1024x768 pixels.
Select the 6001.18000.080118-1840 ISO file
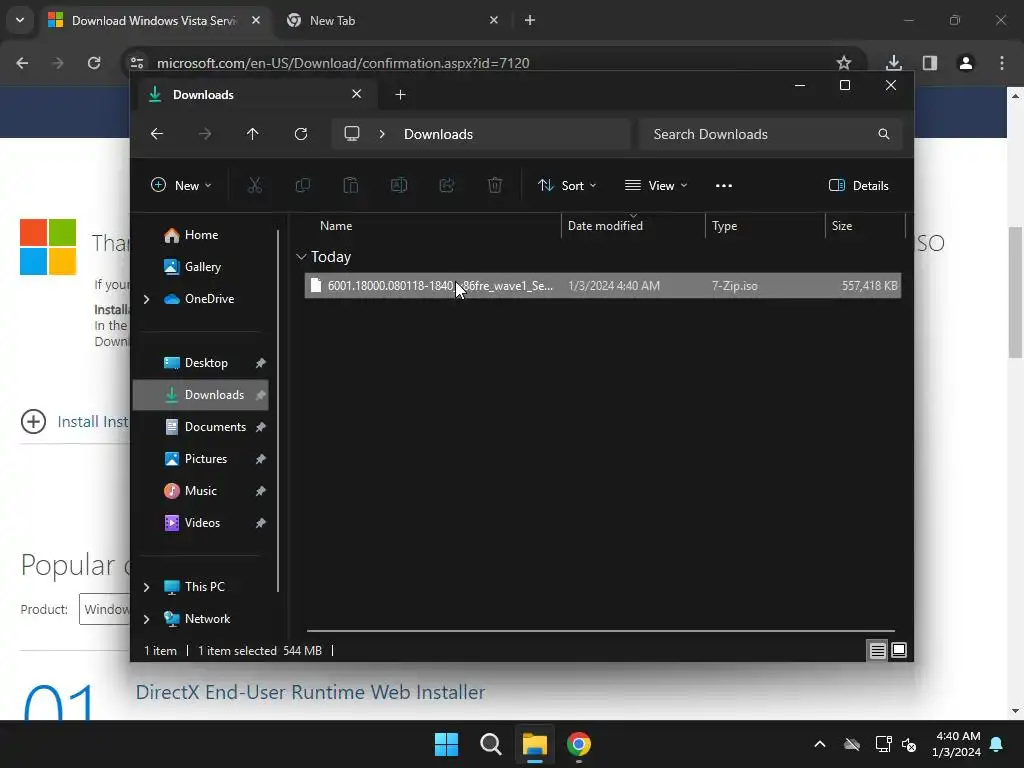[603, 286]
